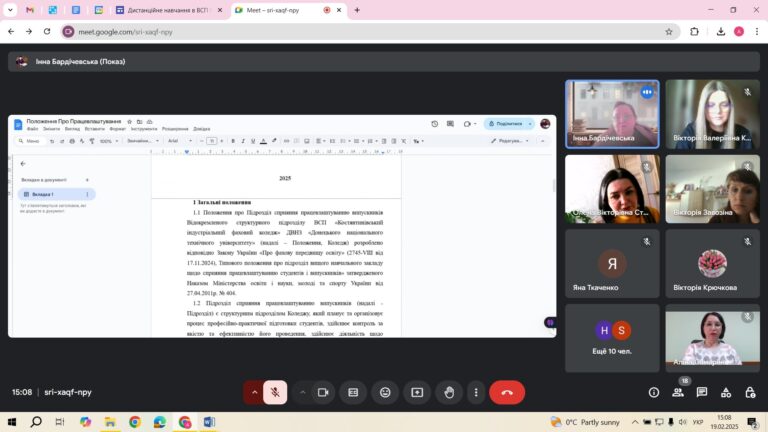Switch to the Gmail tab
Image resolution: width=768 pixels, height=432 pixels.
pyautogui.click(x=30, y=10)
